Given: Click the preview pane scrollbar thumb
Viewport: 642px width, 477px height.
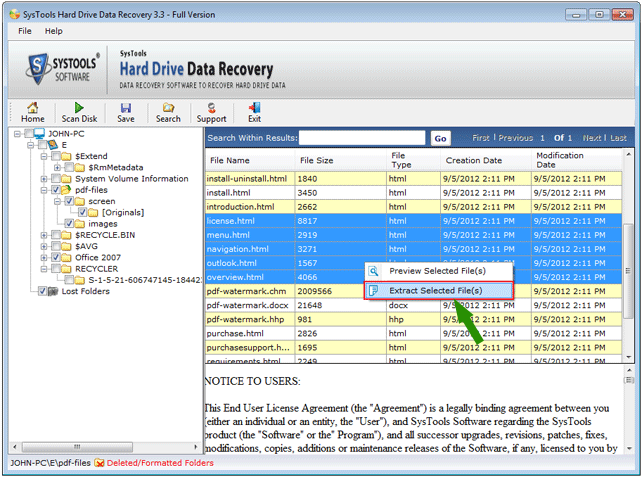Looking at the screenshot, I should click(x=628, y=380).
